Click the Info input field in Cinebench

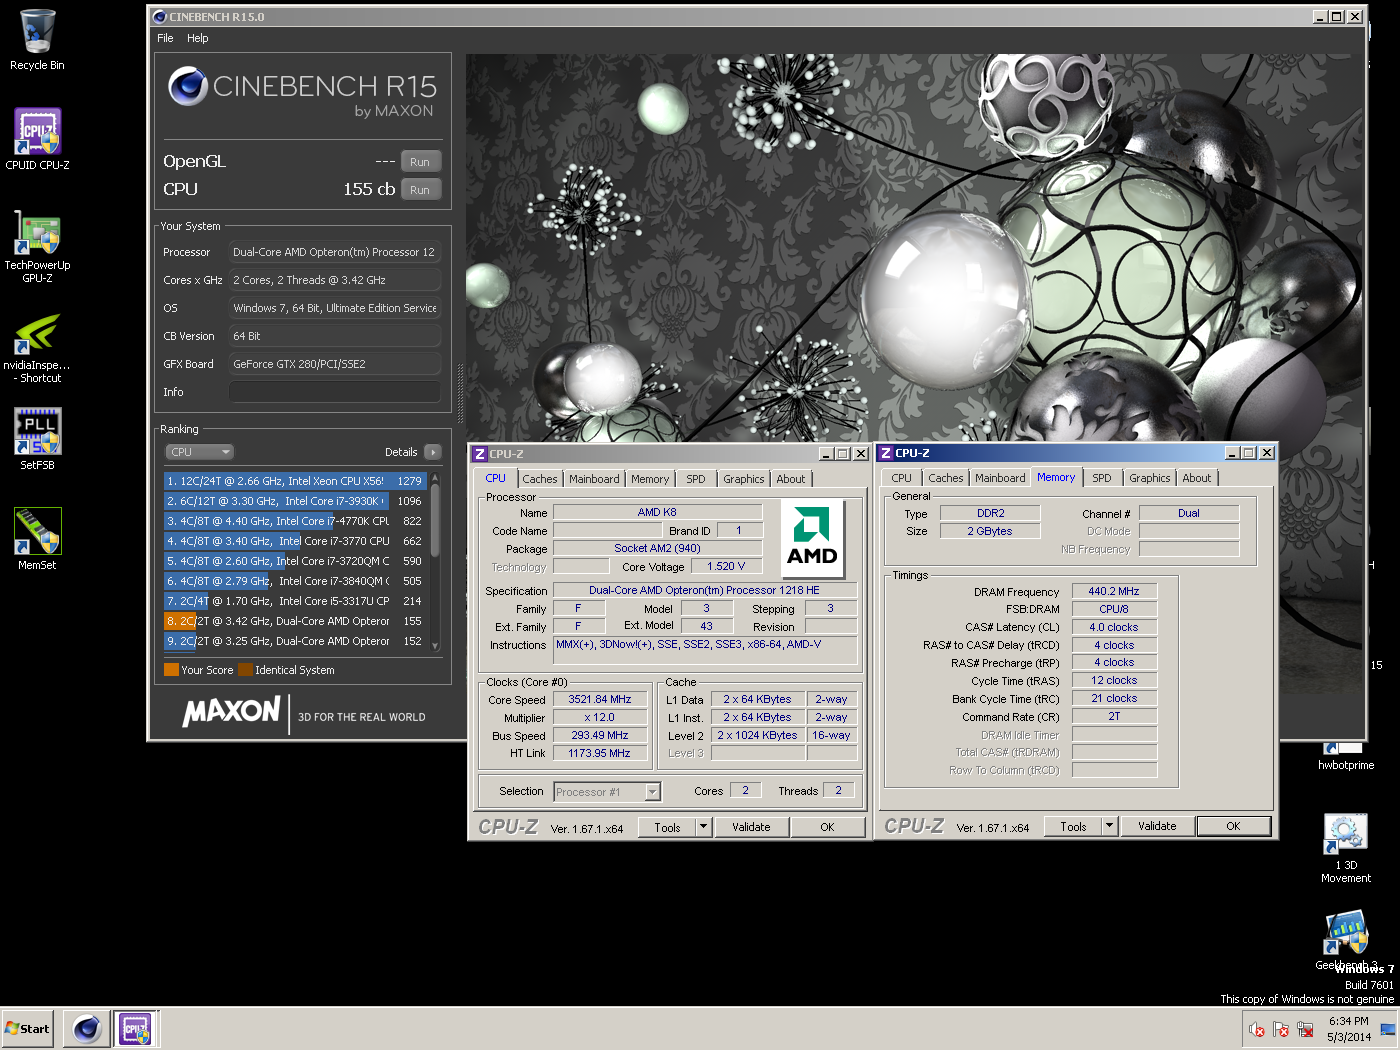335,392
